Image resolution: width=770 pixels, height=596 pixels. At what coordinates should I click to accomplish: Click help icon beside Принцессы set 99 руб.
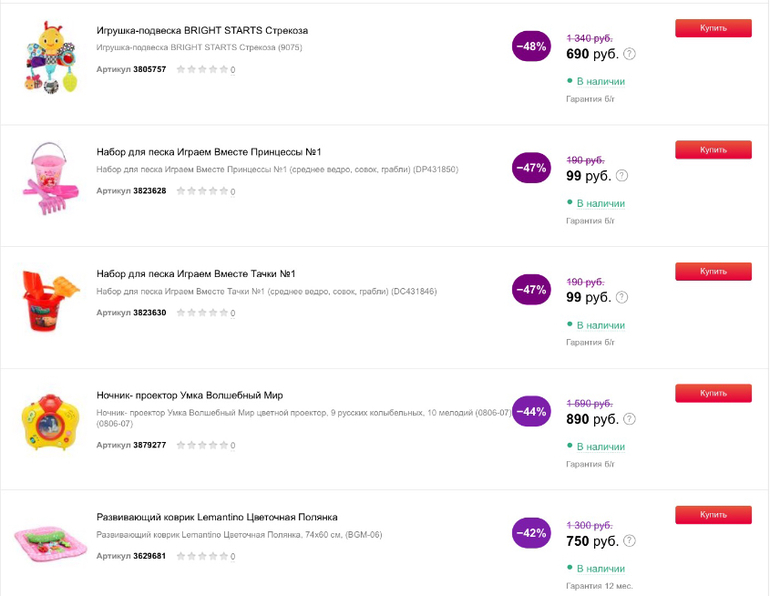622,176
